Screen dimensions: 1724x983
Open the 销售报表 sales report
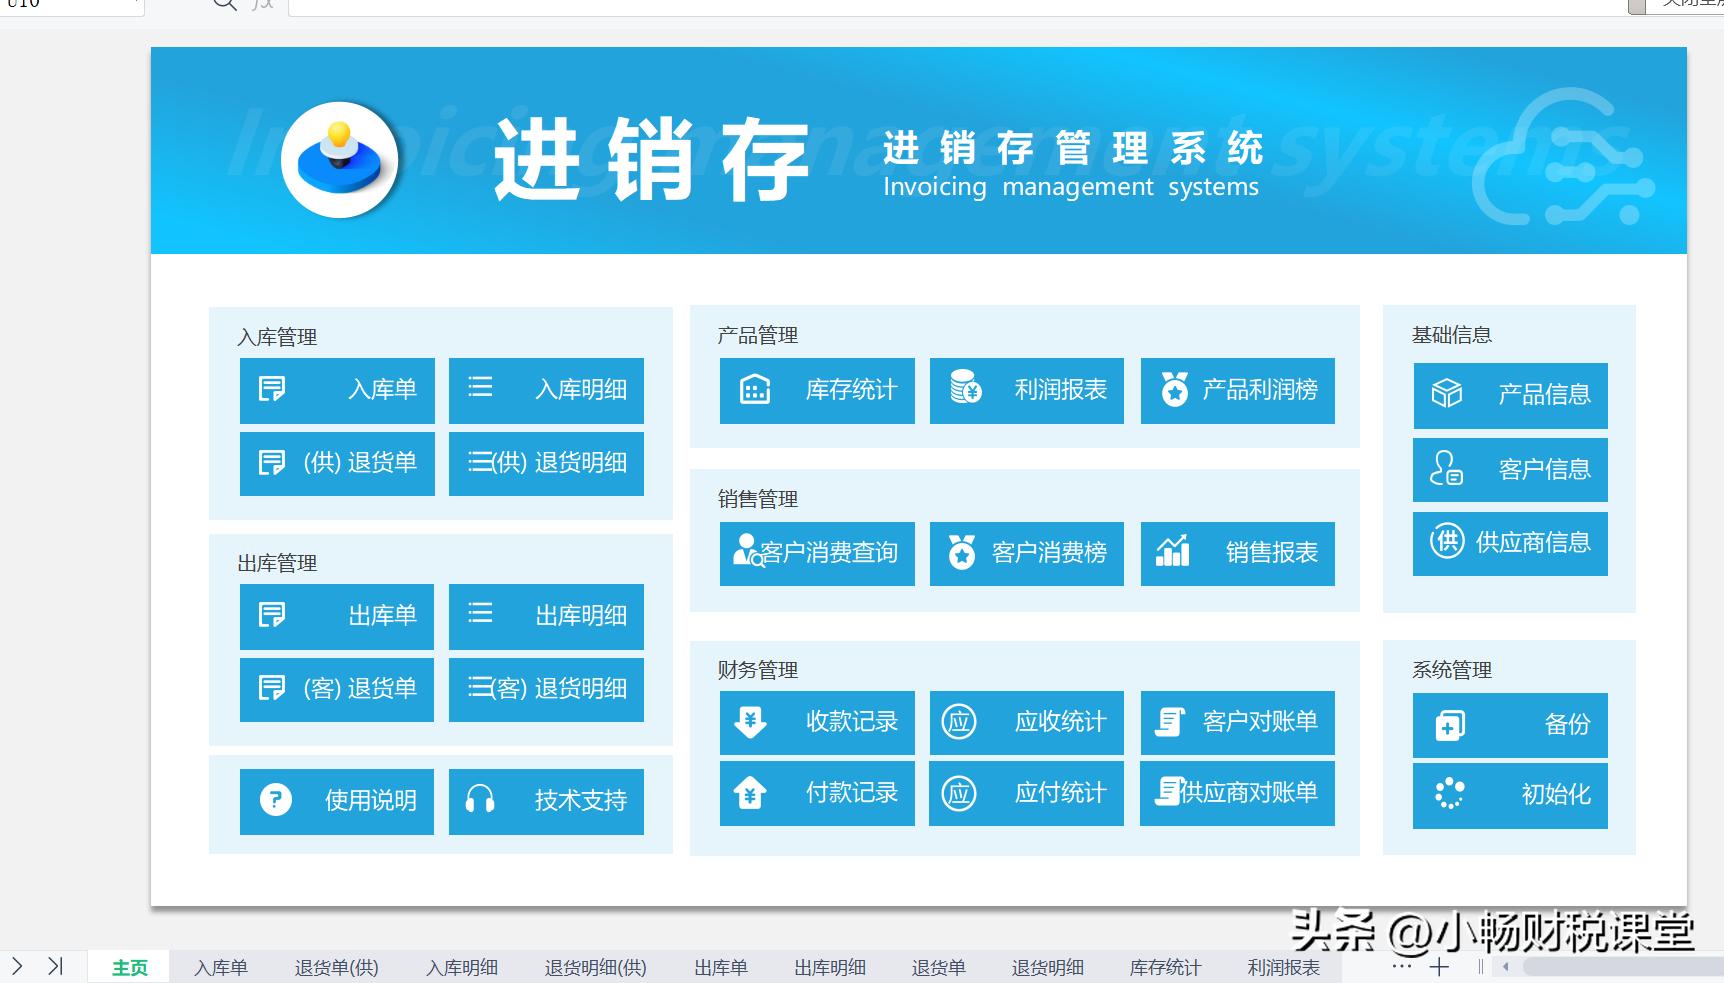pyautogui.click(x=1238, y=554)
